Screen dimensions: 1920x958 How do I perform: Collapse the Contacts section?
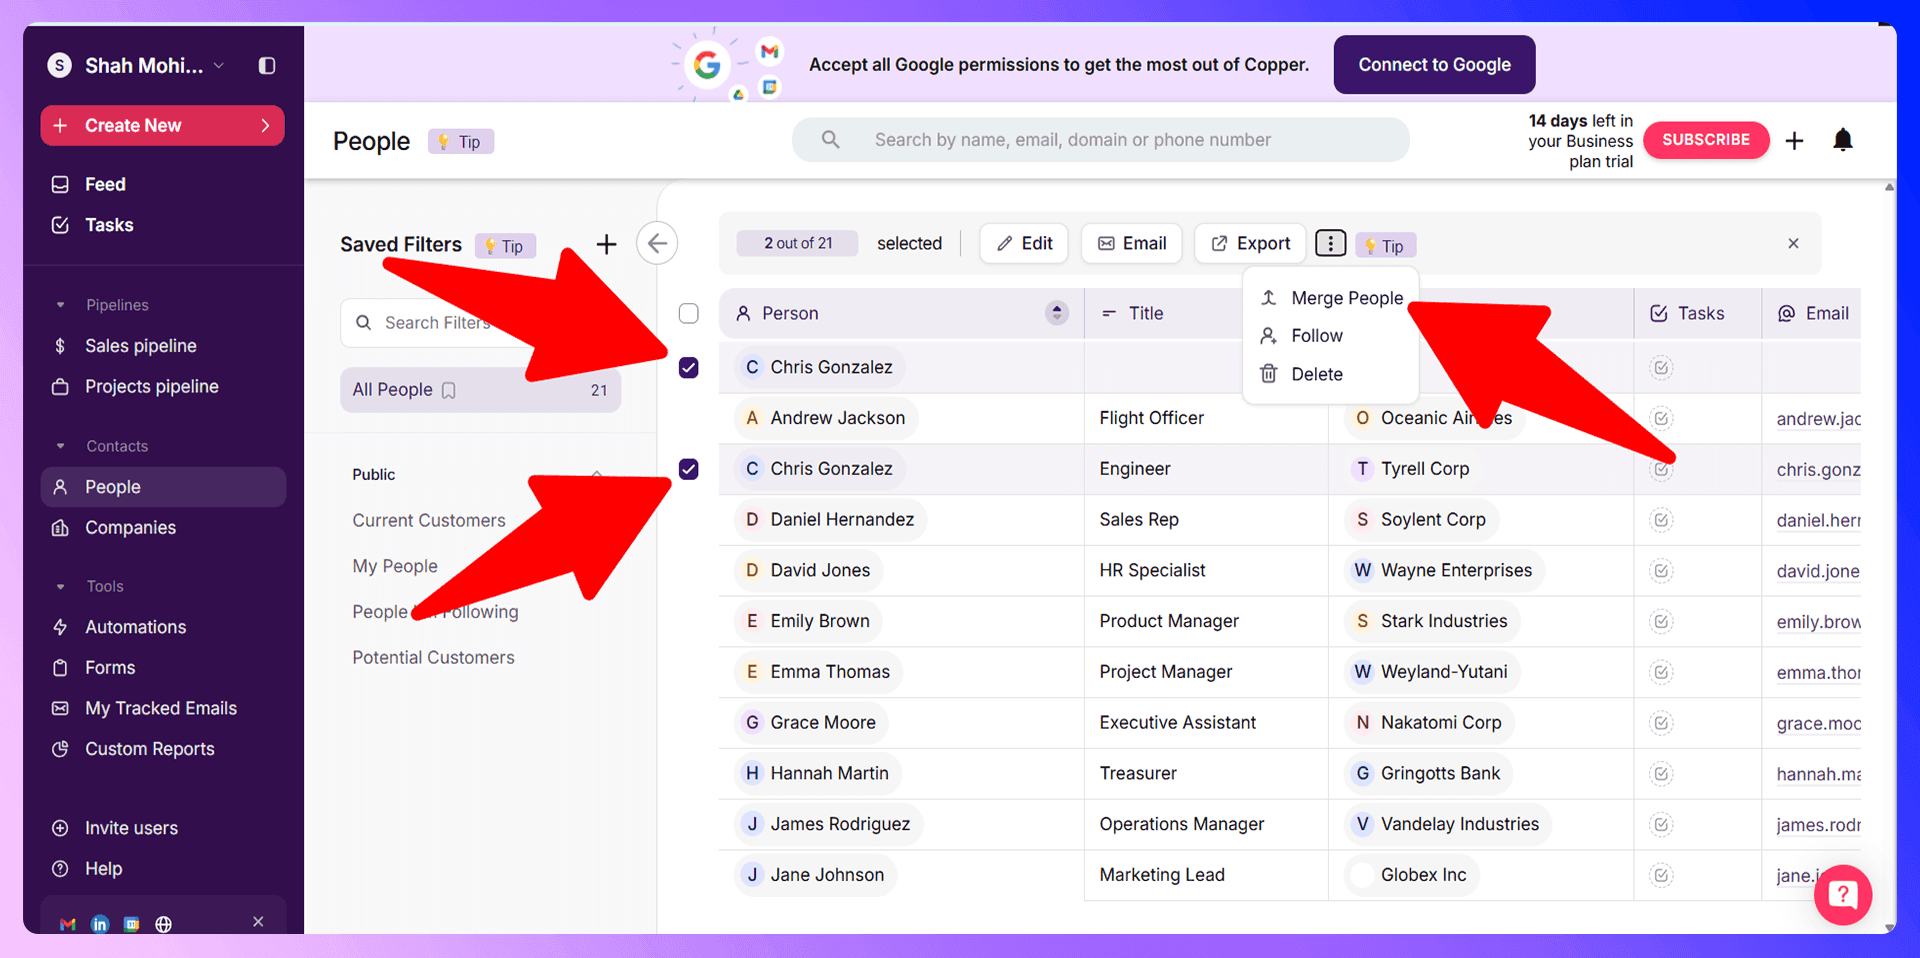tap(60, 446)
